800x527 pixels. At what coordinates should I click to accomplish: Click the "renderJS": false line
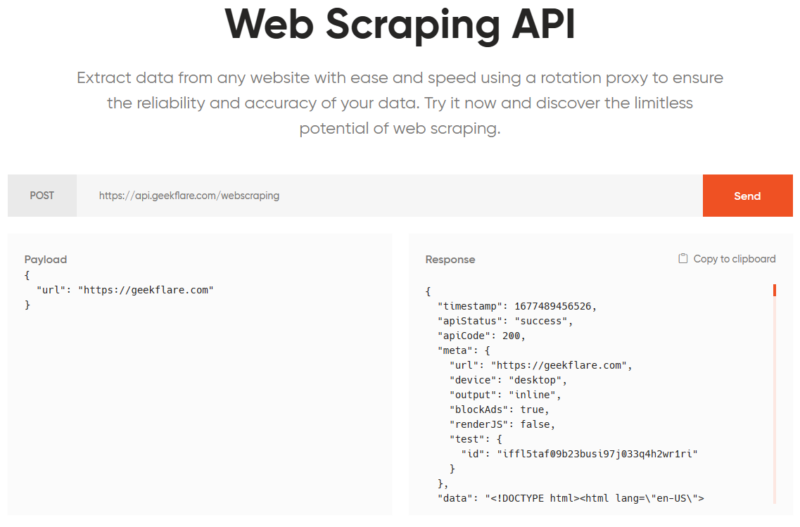502,424
